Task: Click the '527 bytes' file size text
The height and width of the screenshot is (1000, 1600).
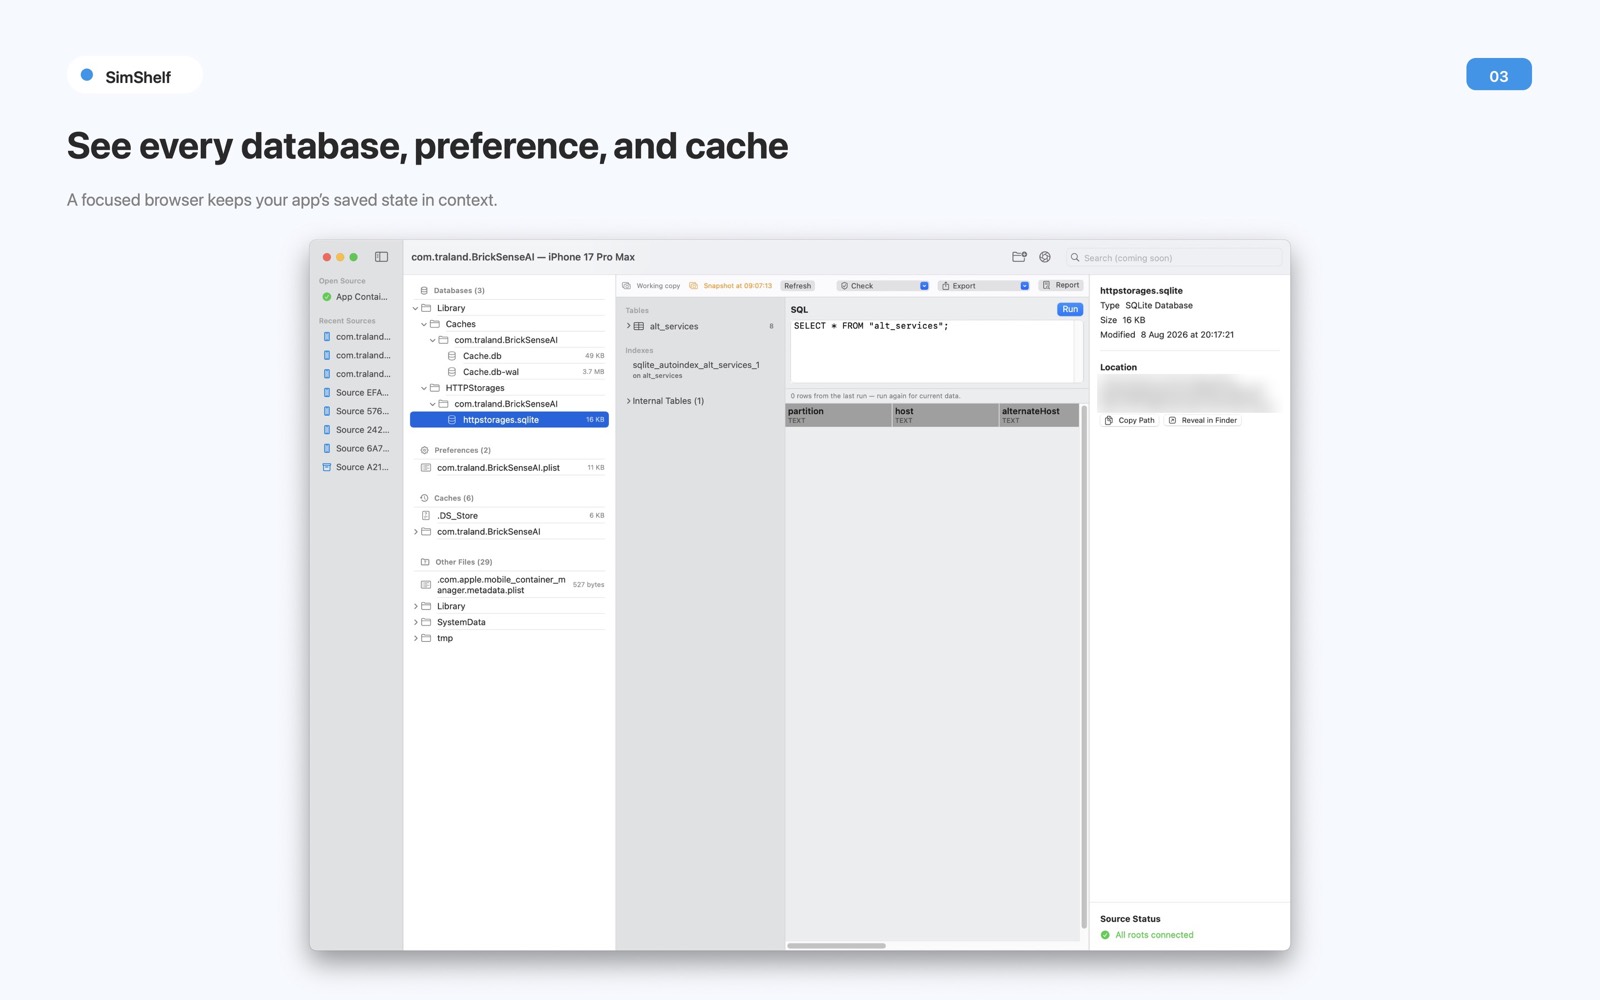Action: [588, 585]
